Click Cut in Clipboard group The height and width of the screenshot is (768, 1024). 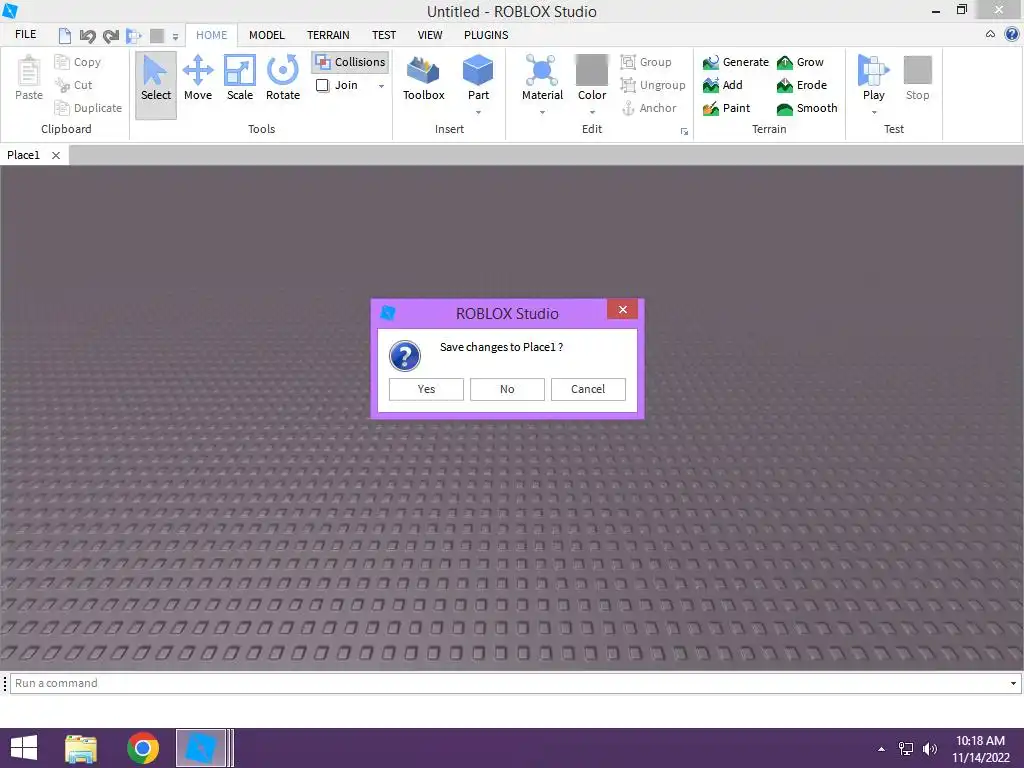73,85
